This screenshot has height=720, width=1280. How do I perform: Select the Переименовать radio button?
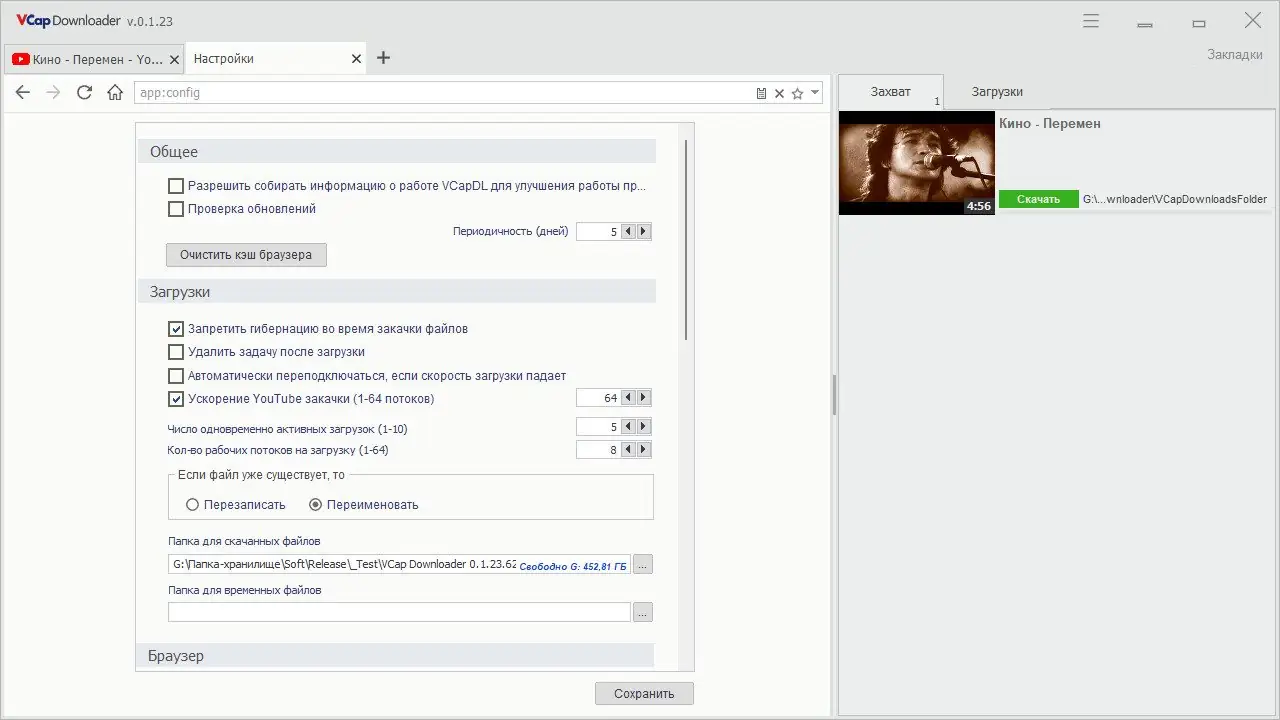(x=315, y=505)
